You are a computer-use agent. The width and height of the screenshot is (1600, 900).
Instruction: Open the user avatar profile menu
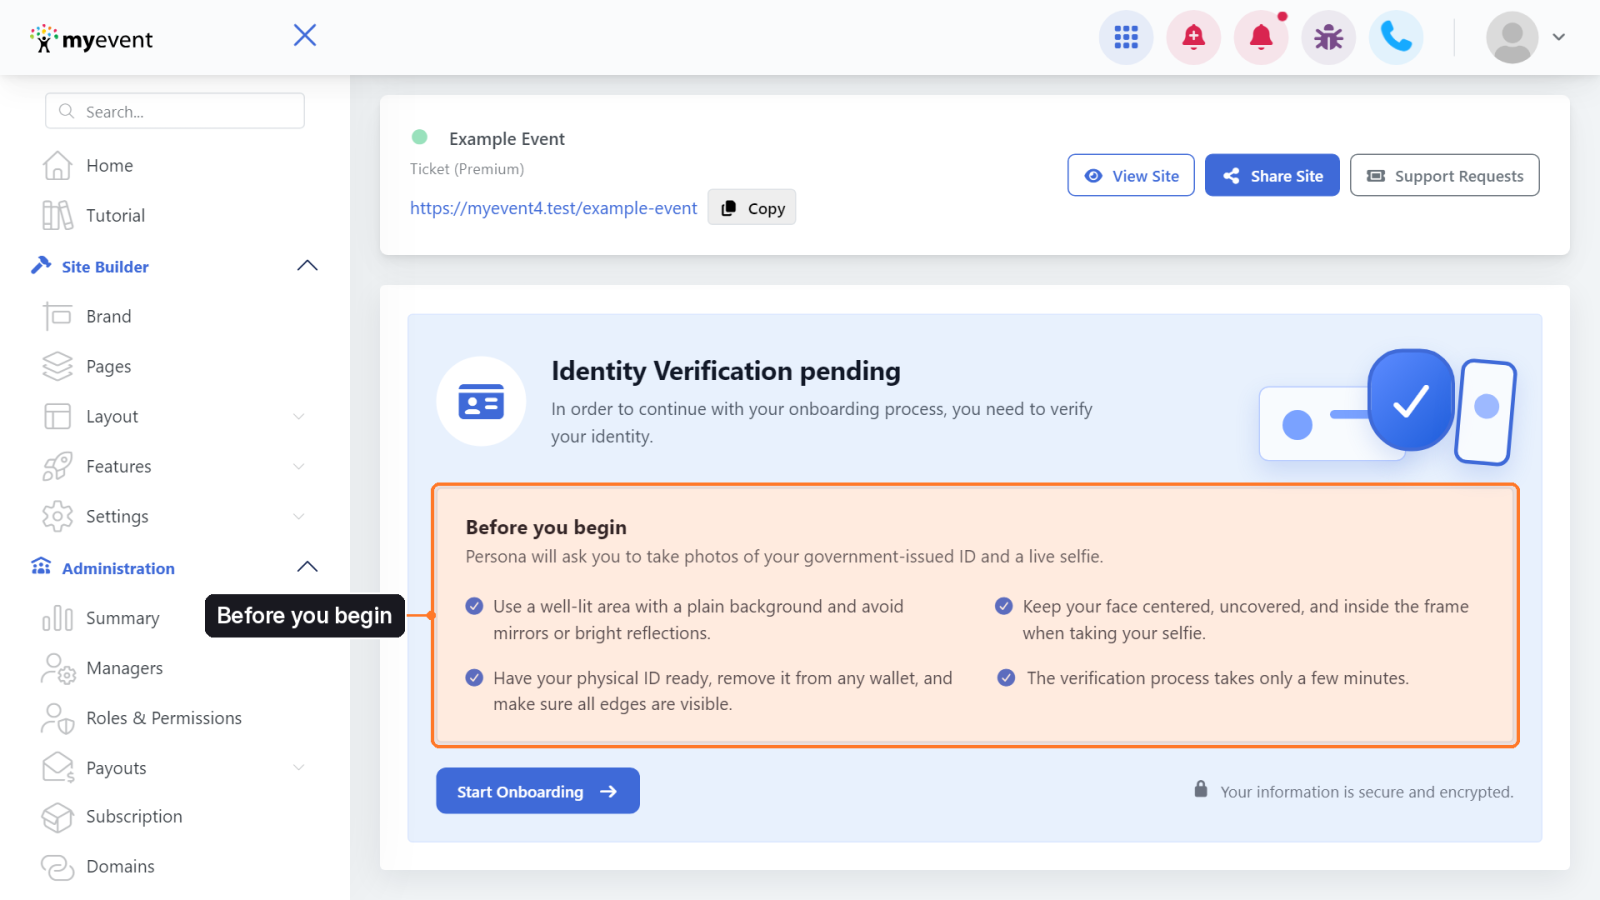click(1512, 37)
